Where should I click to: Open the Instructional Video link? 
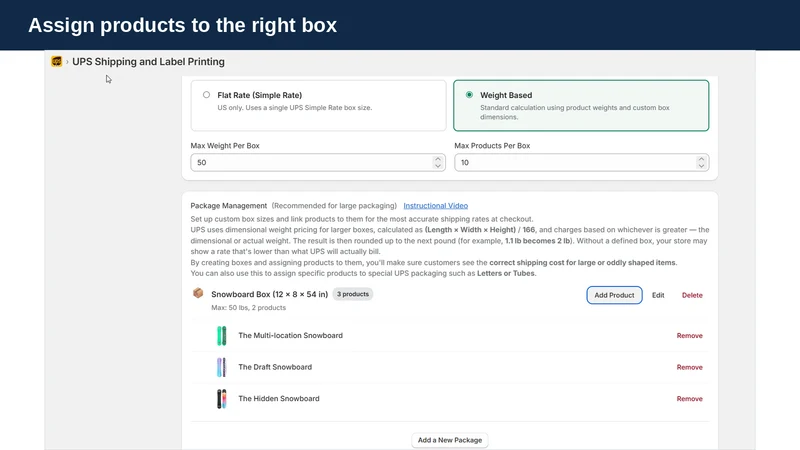[x=435, y=206]
